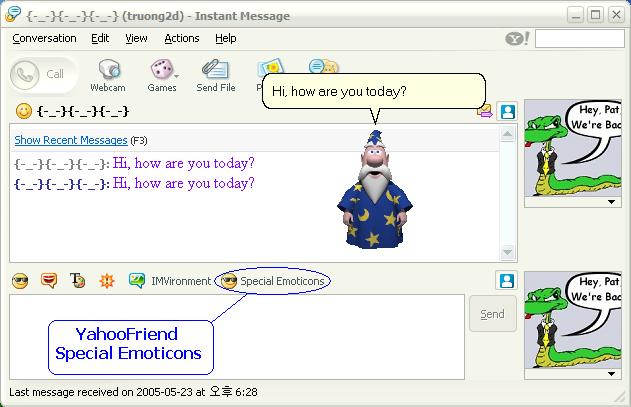Click scrollbar down arrow in message history

507,252
